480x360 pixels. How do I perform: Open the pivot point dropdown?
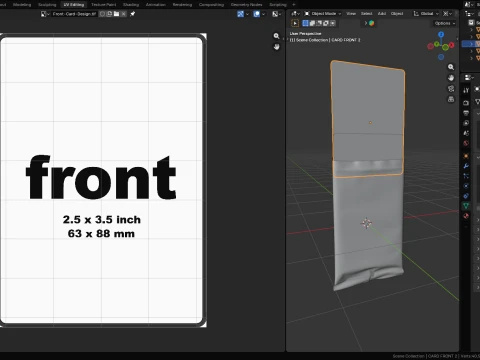(447, 14)
